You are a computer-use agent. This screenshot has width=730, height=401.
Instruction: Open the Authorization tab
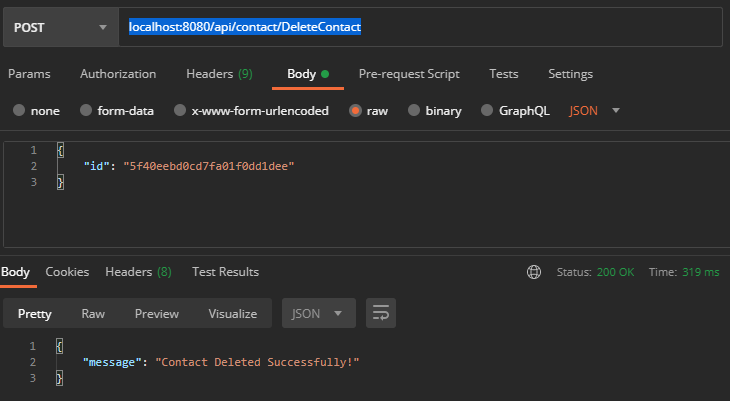pyautogui.click(x=118, y=74)
